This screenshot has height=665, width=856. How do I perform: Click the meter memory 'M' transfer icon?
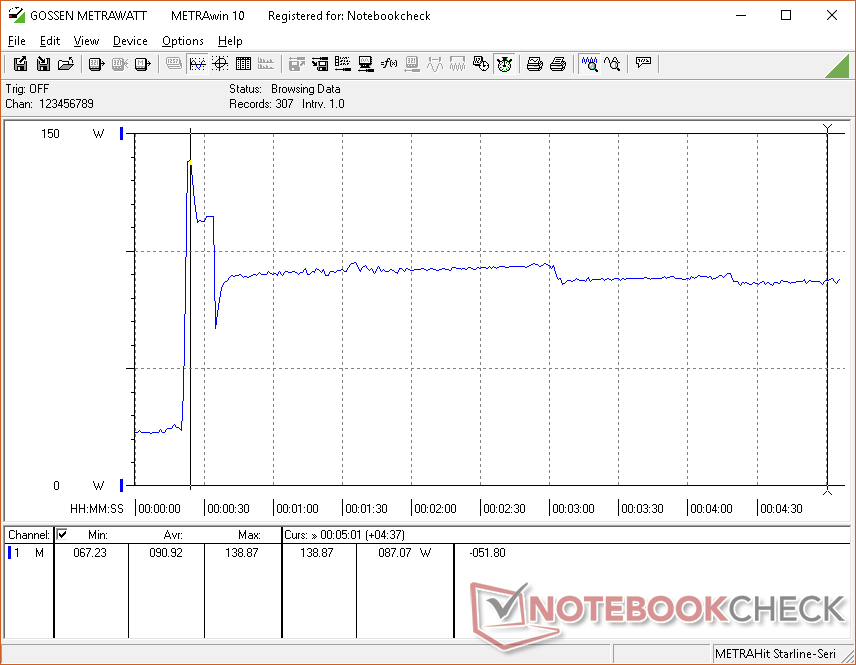(x=142, y=64)
